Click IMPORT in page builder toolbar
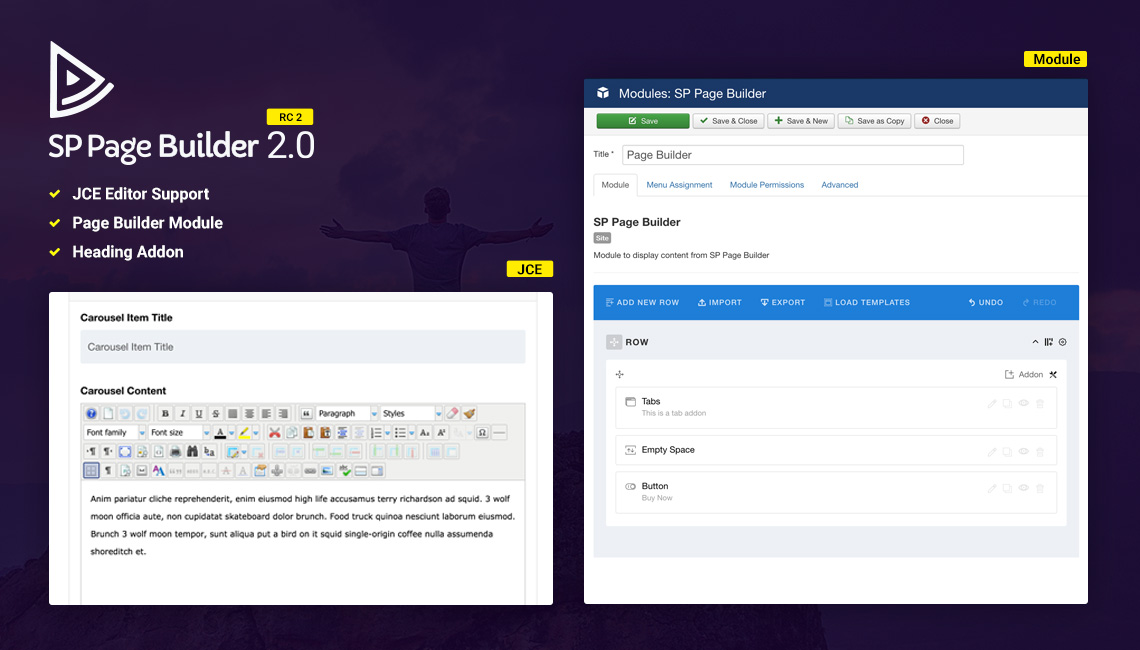The width and height of the screenshot is (1140, 650). pos(720,302)
